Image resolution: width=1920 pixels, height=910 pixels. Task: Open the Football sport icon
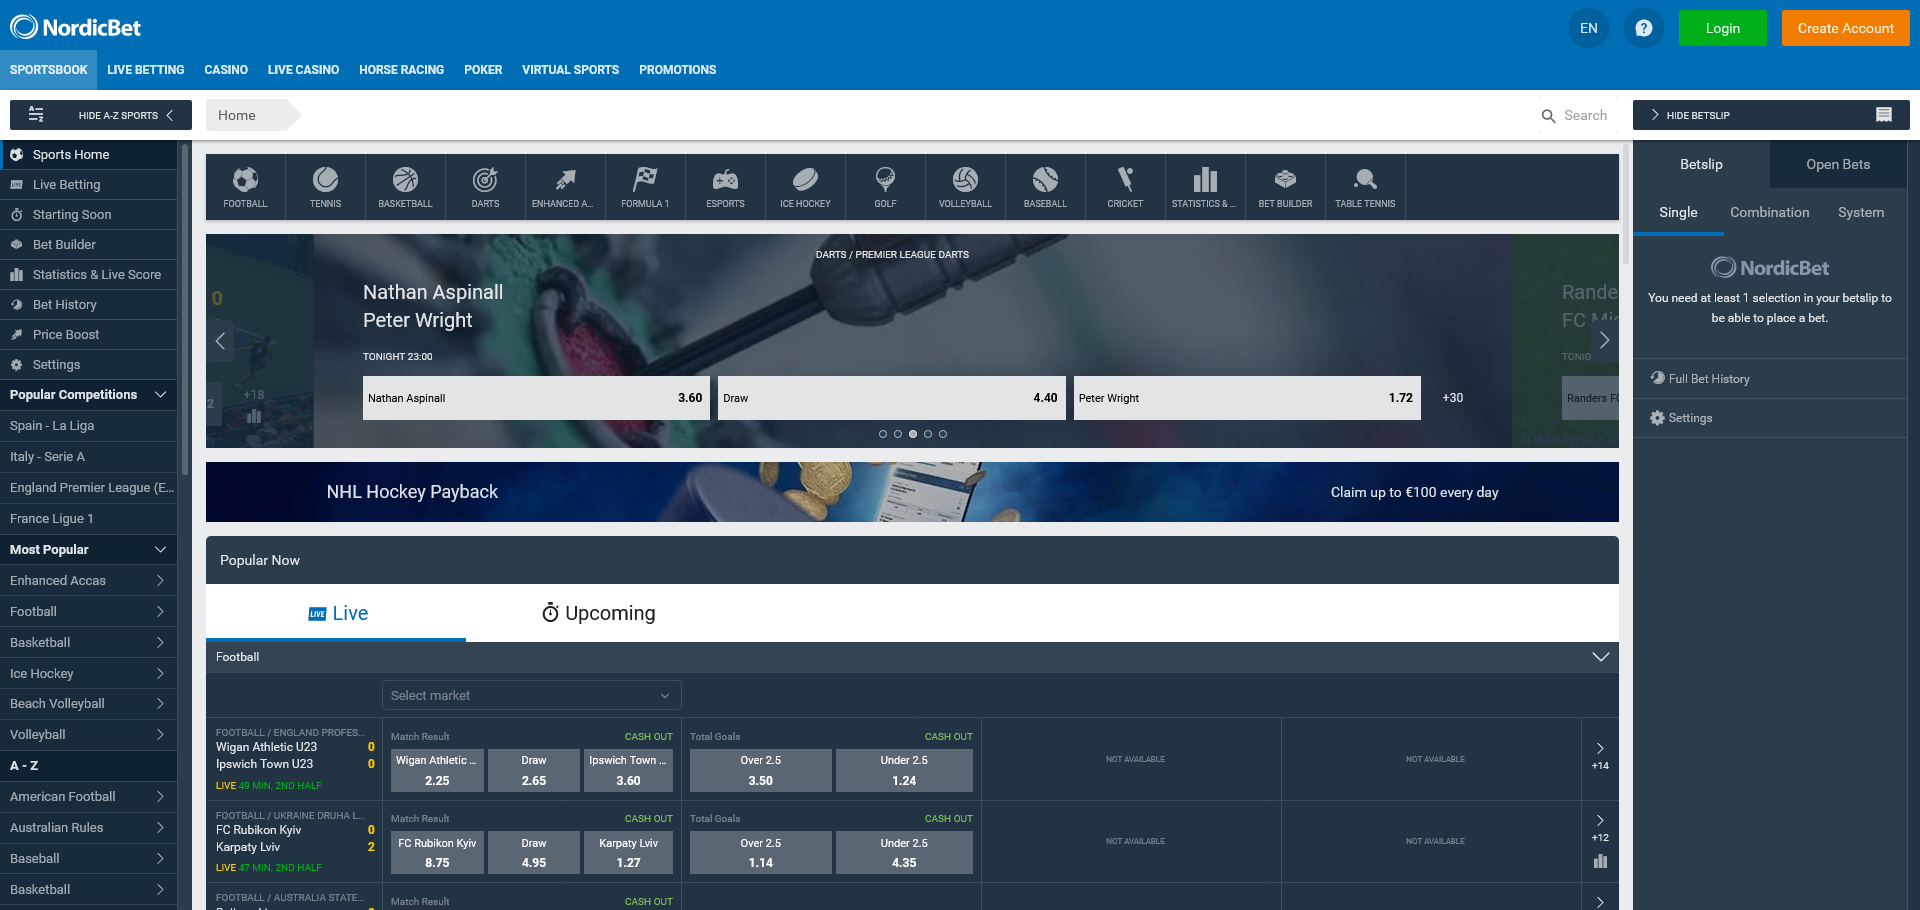coord(245,187)
